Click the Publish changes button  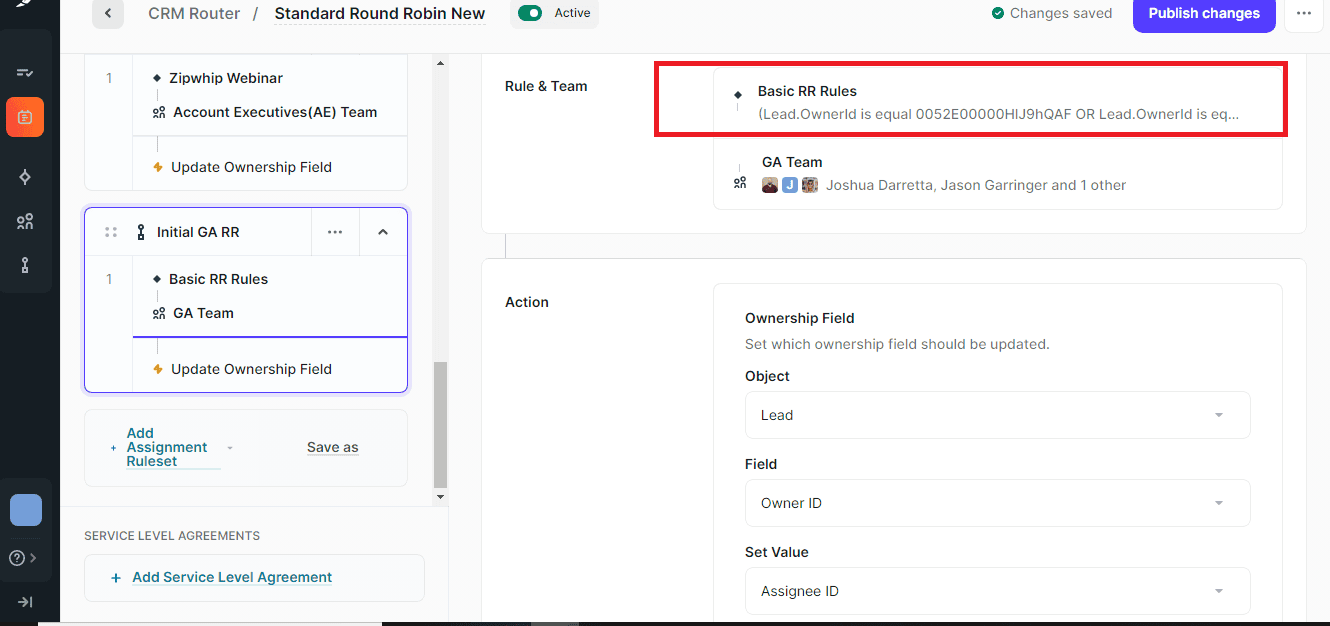point(1203,14)
